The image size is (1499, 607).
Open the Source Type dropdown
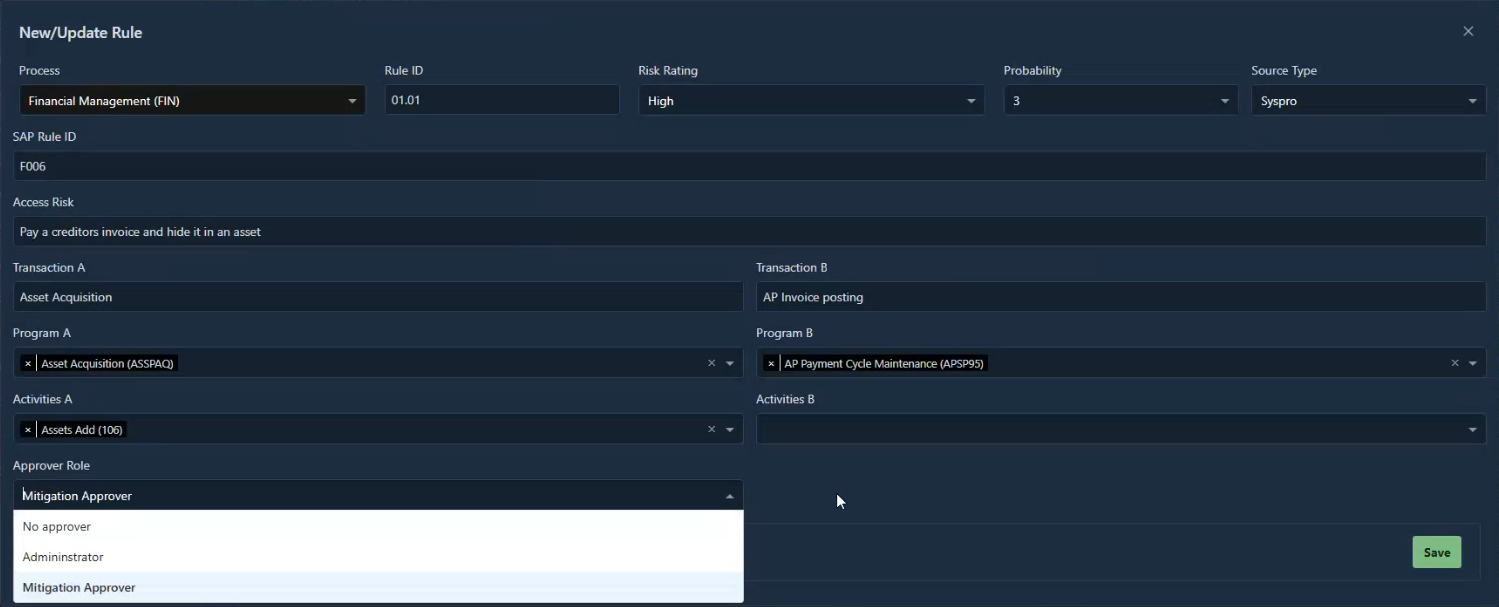[x=1368, y=100]
